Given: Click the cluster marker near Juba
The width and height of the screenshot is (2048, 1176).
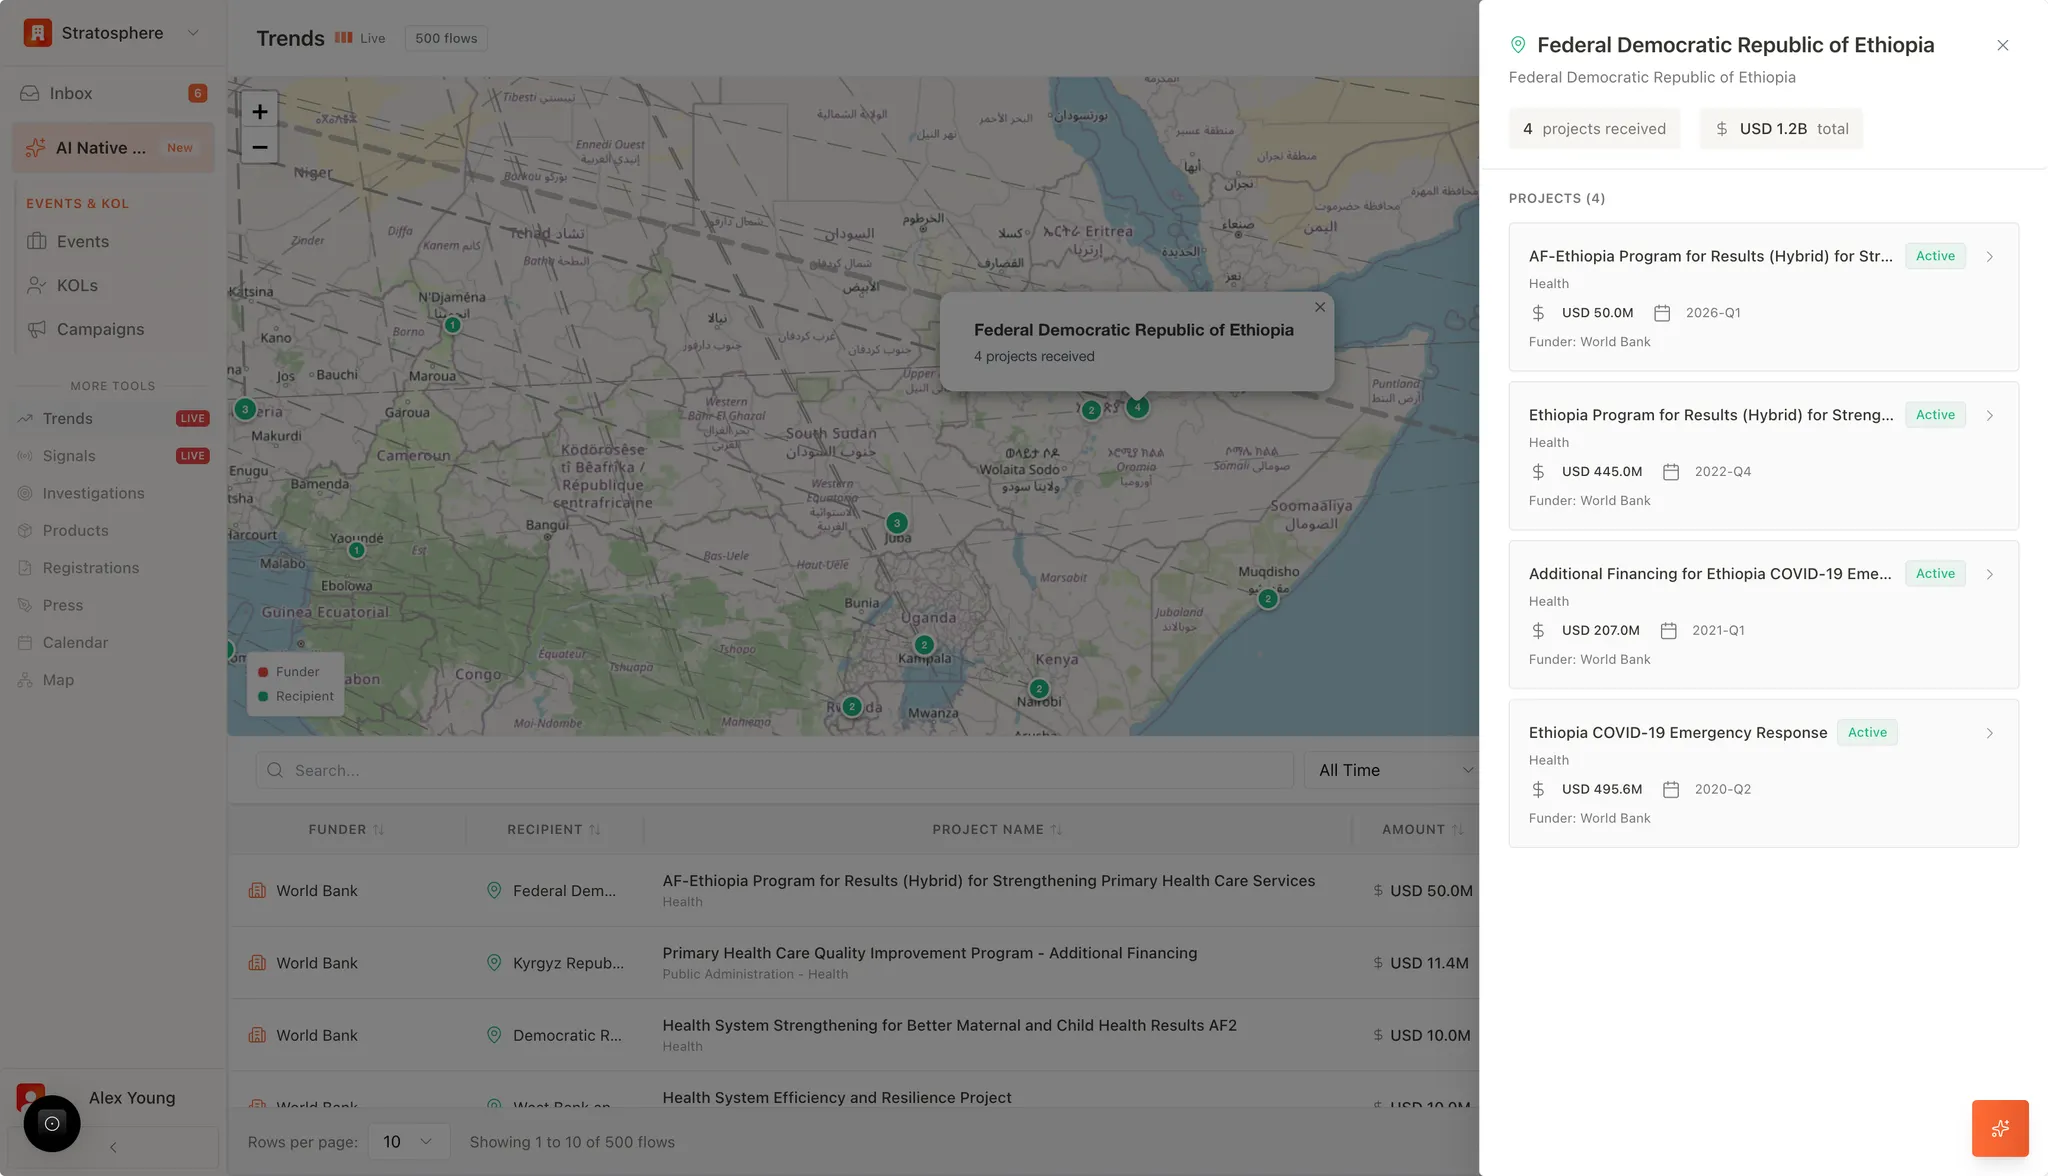Looking at the screenshot, I should [x=897, y=523].
